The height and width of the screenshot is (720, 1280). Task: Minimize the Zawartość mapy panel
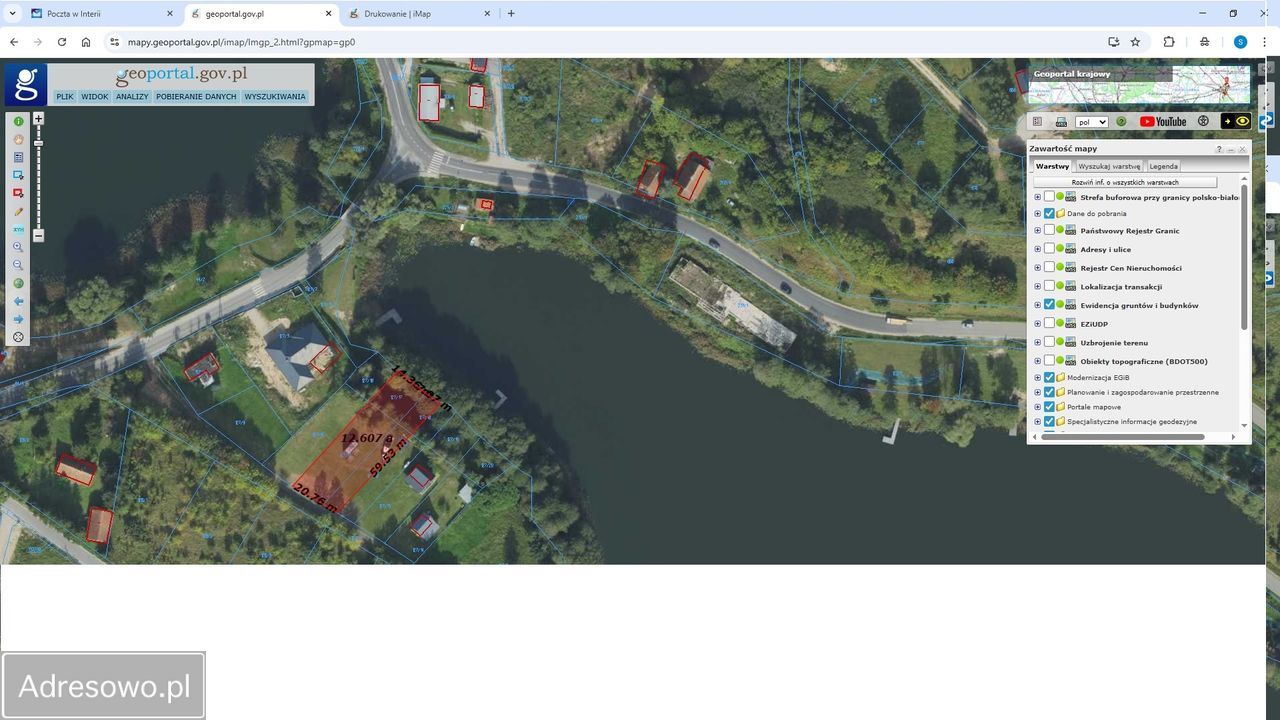[1231, 149]
